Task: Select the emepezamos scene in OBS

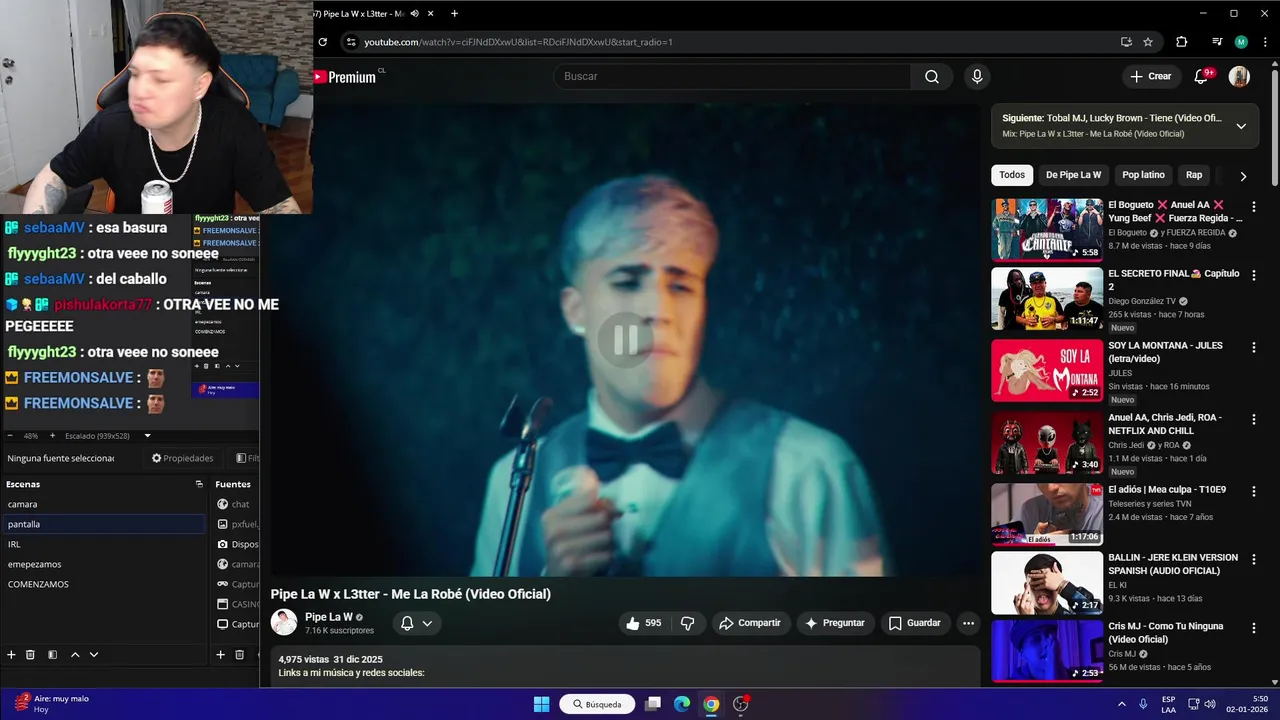Action: (102, 564)
